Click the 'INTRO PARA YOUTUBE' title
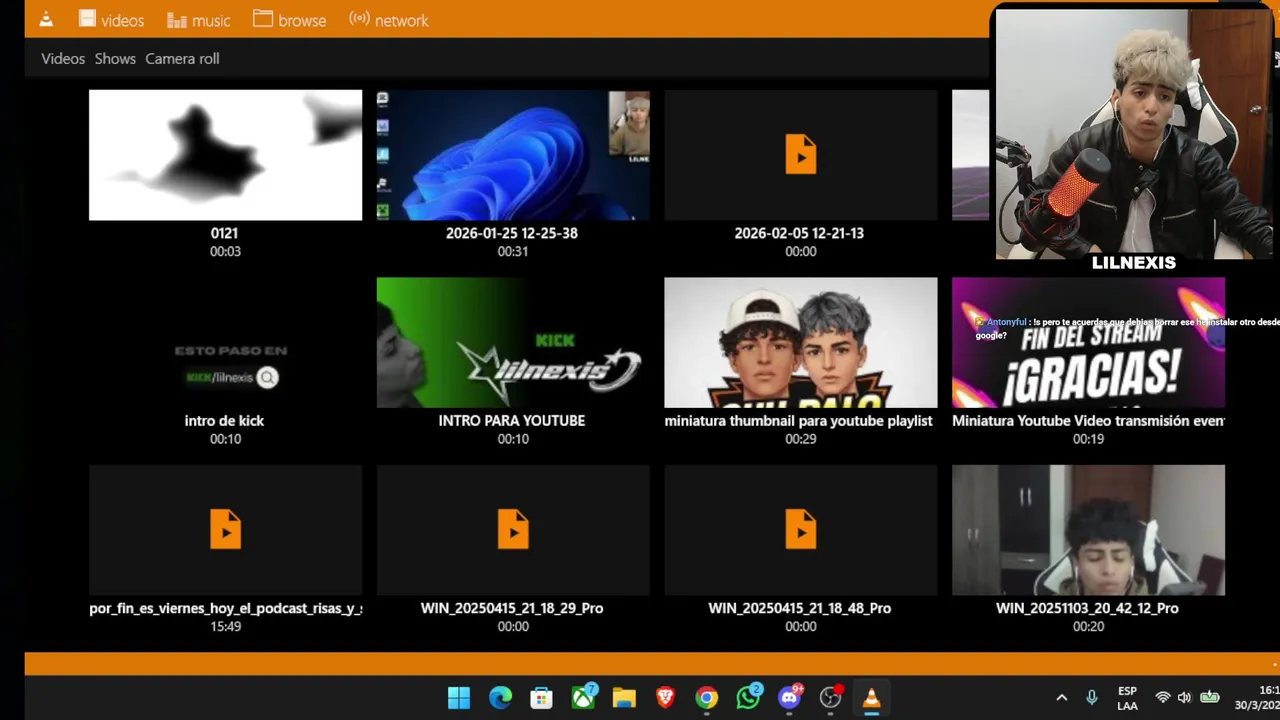Viewport: 1280px width, 720px height. coord(512,421)
